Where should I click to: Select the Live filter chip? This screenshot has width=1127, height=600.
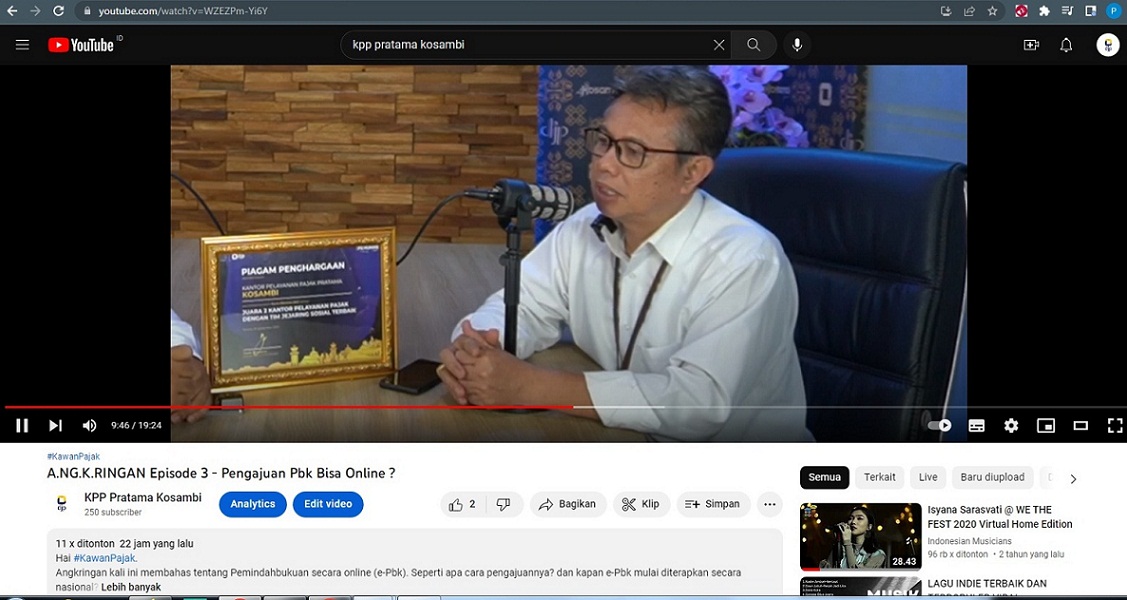coord(928,477)
